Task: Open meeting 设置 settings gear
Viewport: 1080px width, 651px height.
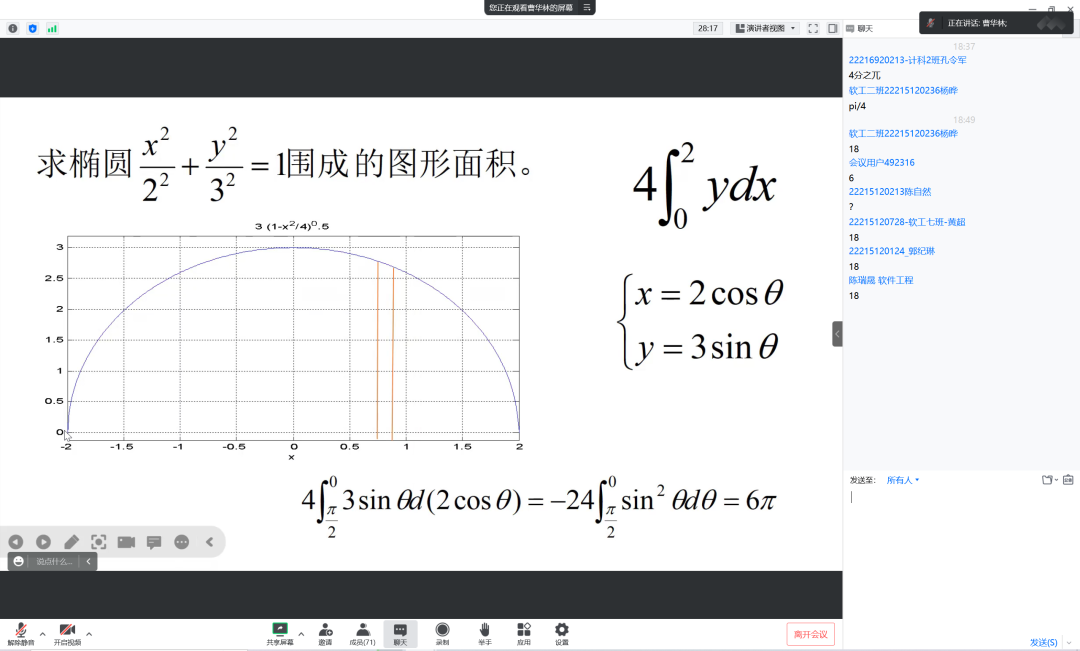Action: pyautogui.click(x=562, y=631)
